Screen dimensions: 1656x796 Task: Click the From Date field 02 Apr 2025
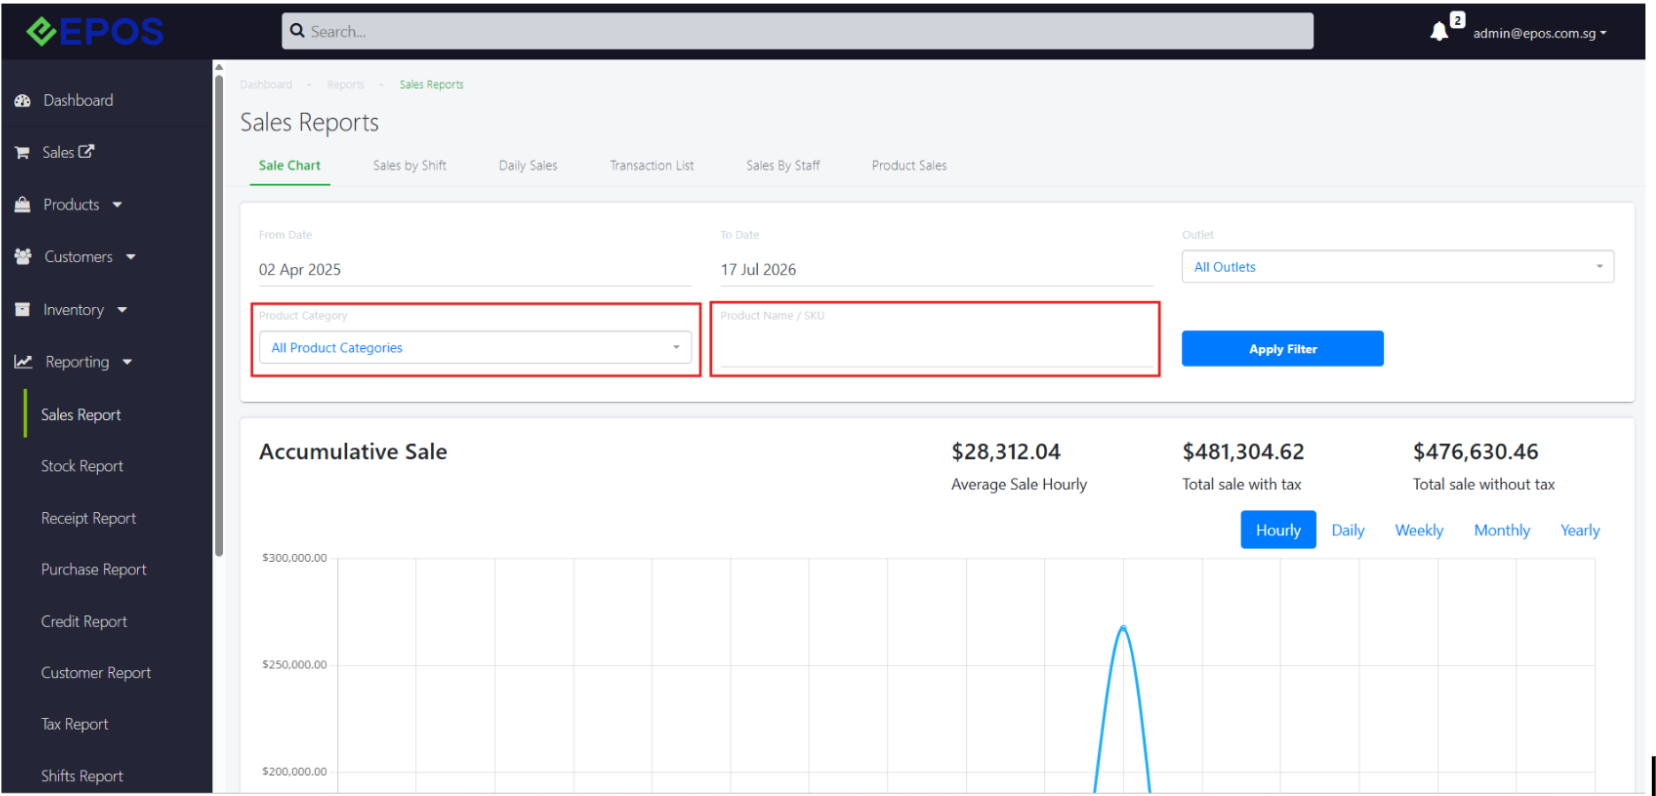[475, 270]
